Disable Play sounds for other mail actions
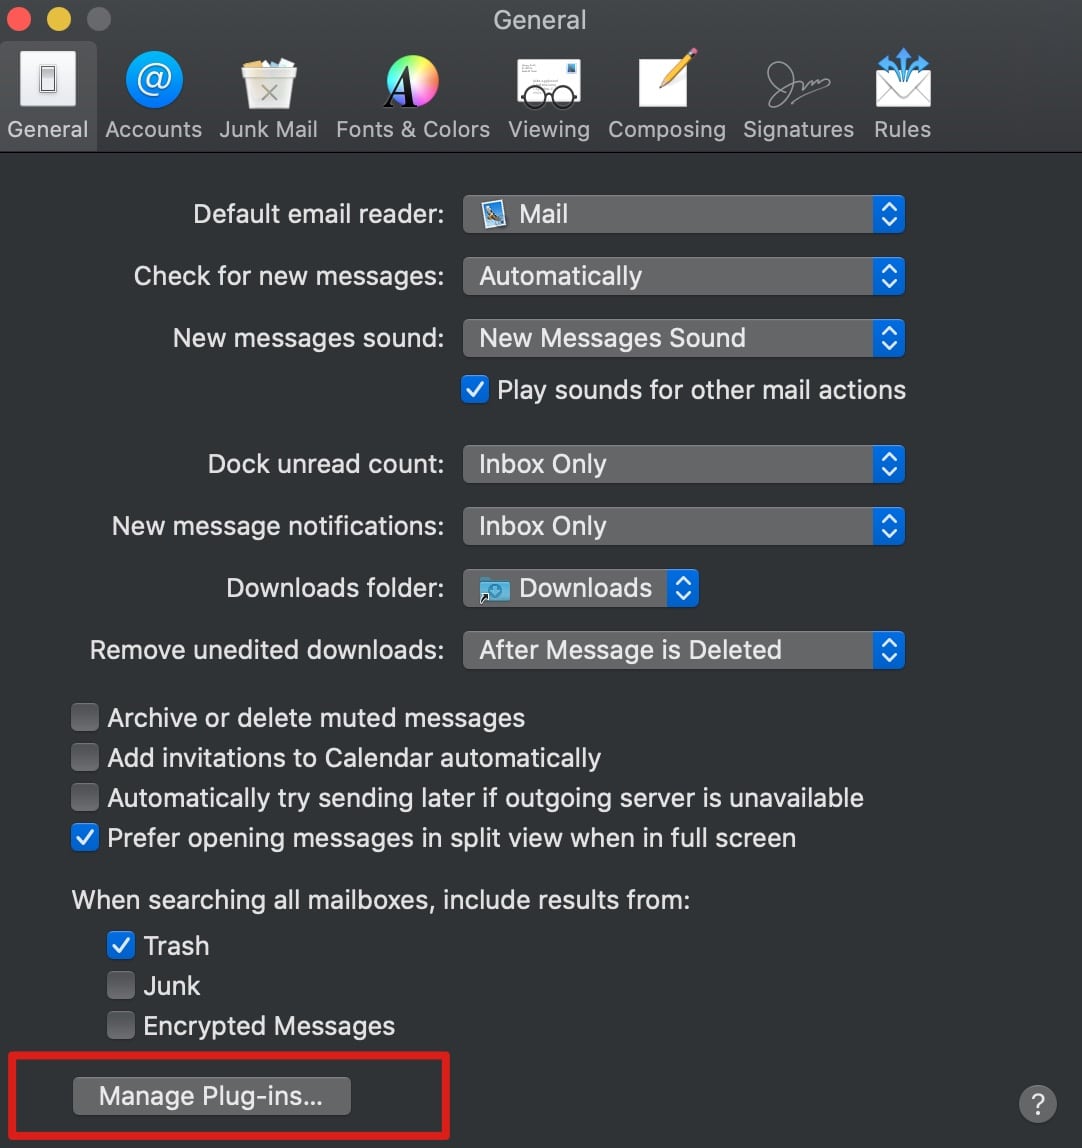1082x1148 pixels. point(474,389)
